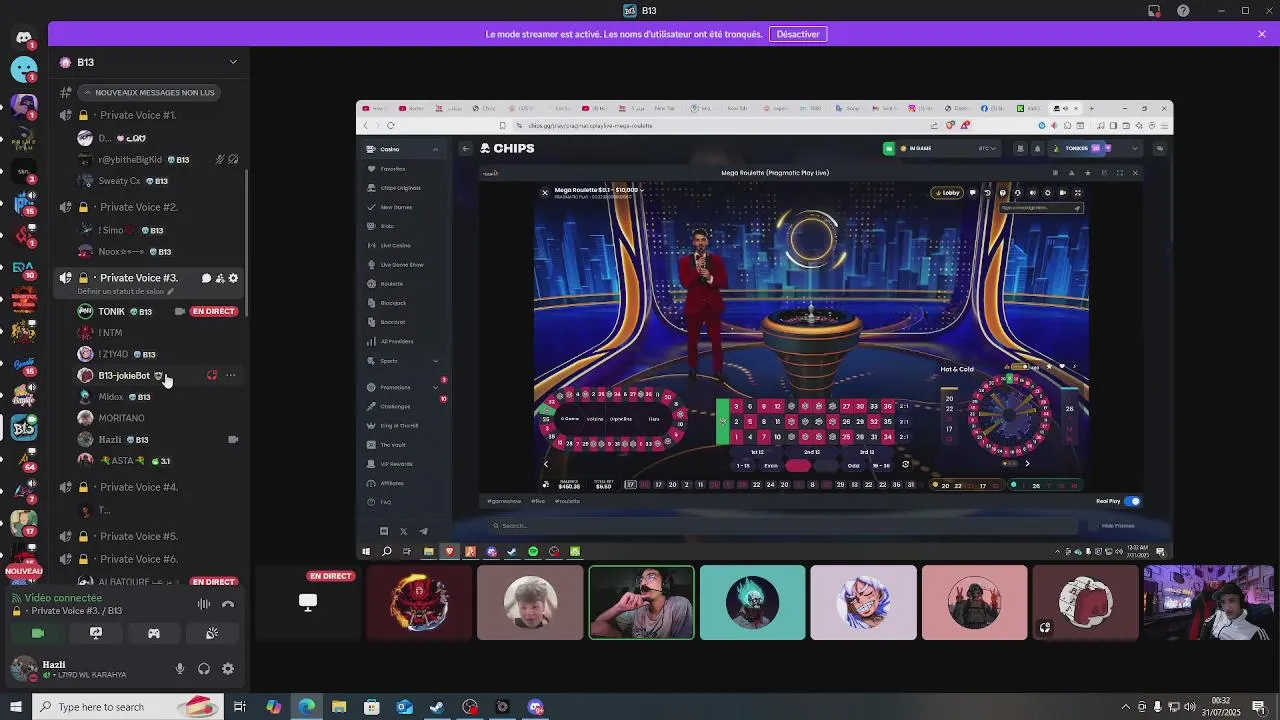Image resolution: width=1280 pixels, height=720 pixels.
Task: Click the NOUVEAU unread indicator in the server list
Action: pyautogui.click(x=24, y=571)
